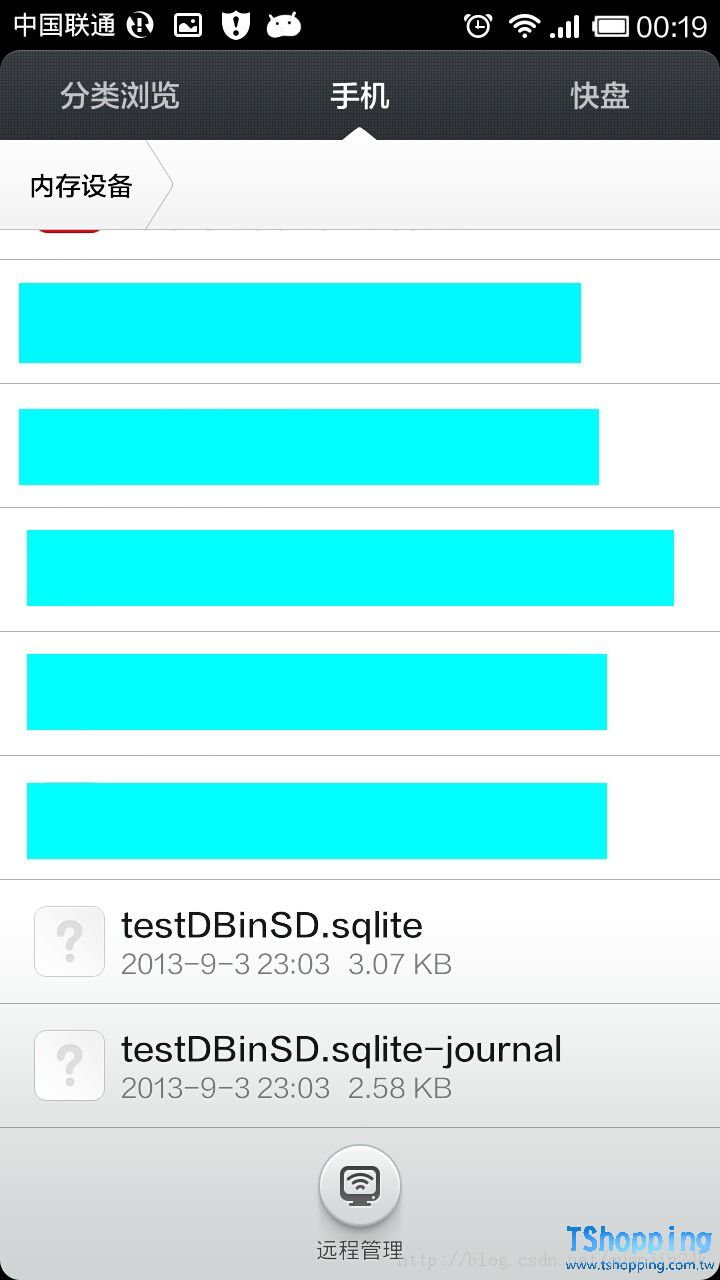Open the 快盘 tab
720x1280 pixels.
tap(600, 96)
